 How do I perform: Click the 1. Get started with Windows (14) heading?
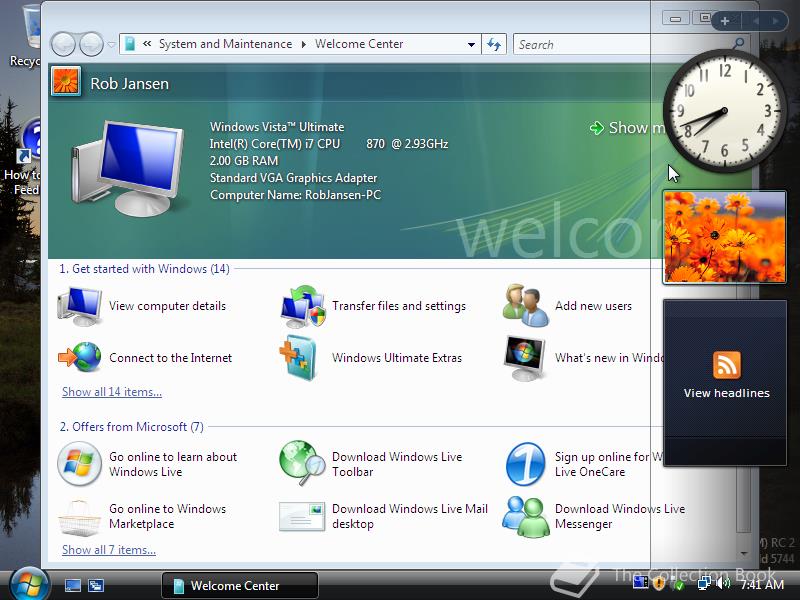(144, 269)
